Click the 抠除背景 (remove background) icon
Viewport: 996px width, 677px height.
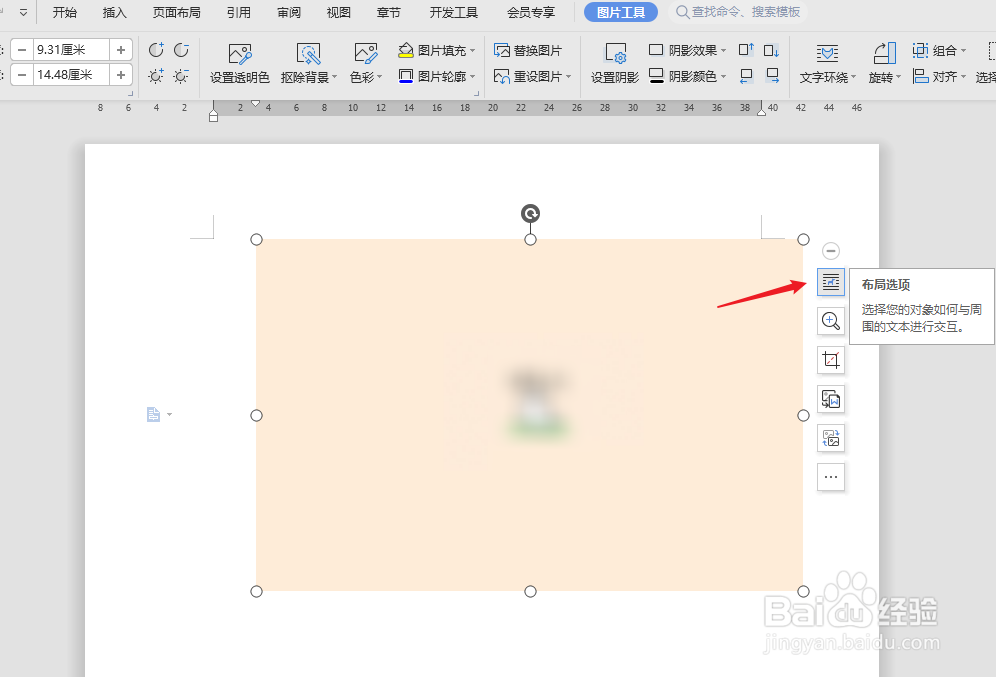(x=308, y=55)
